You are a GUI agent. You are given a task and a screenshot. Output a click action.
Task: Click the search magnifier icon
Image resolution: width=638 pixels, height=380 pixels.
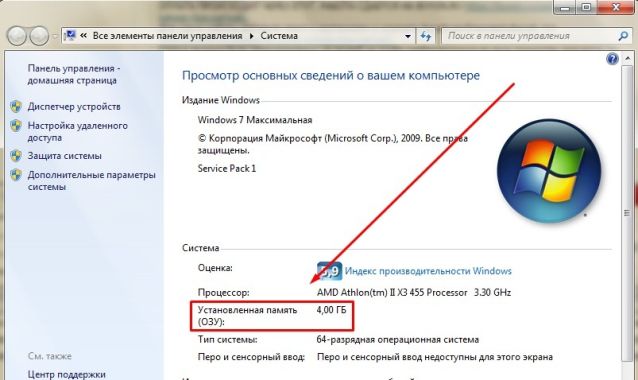click(x=623, y=36)
